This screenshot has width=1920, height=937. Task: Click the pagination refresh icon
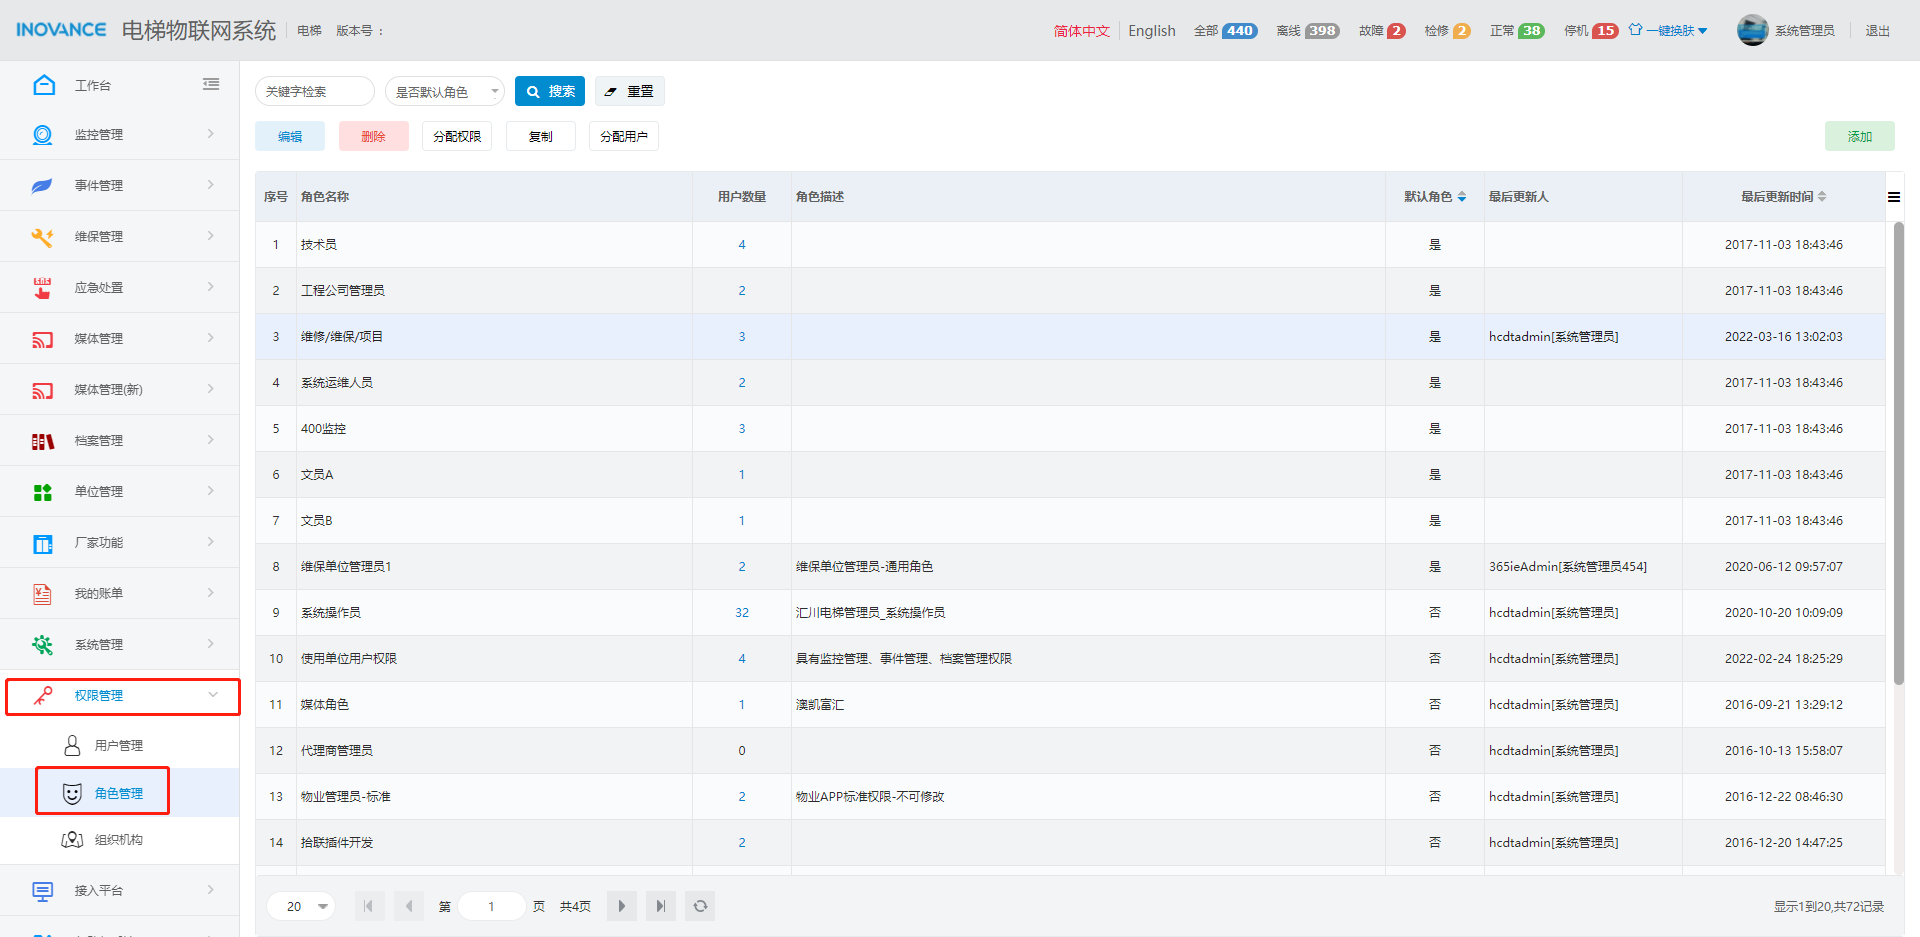700,906
